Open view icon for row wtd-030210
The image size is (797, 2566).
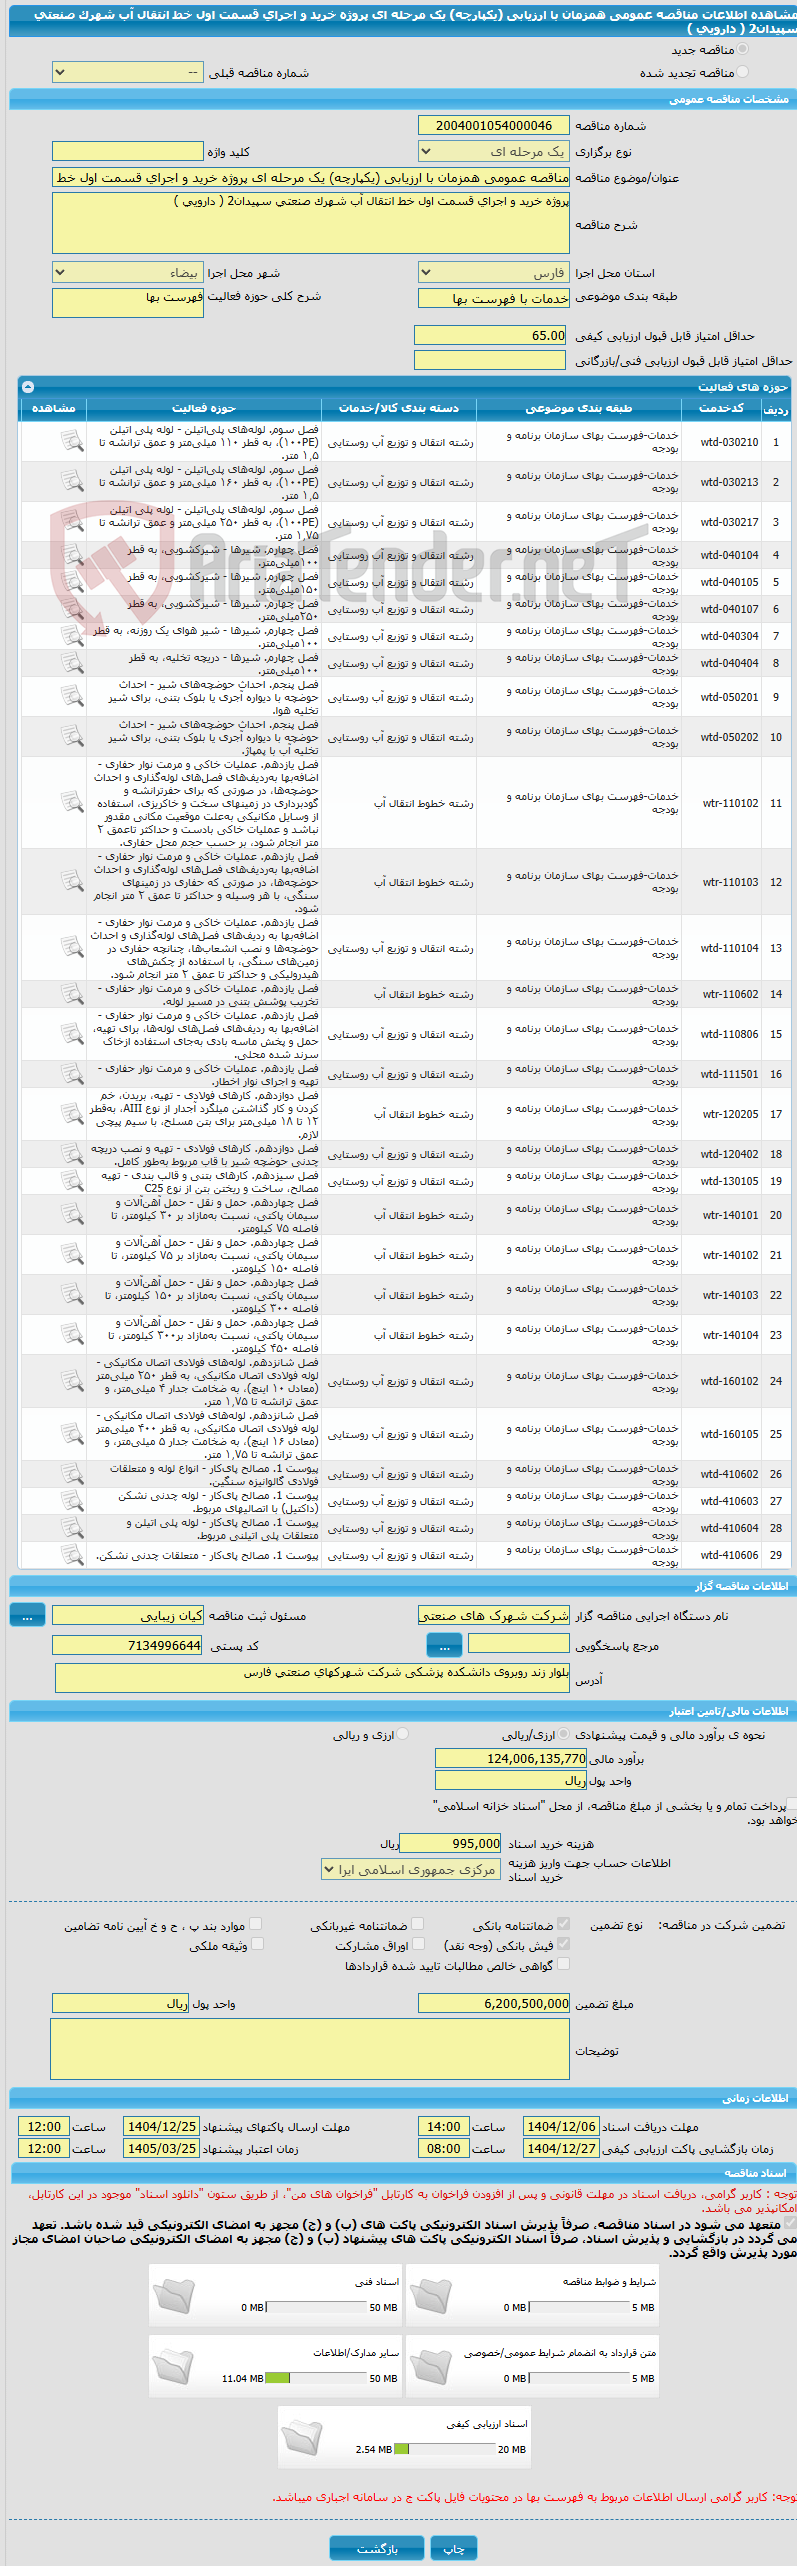(x=72, y=441)
